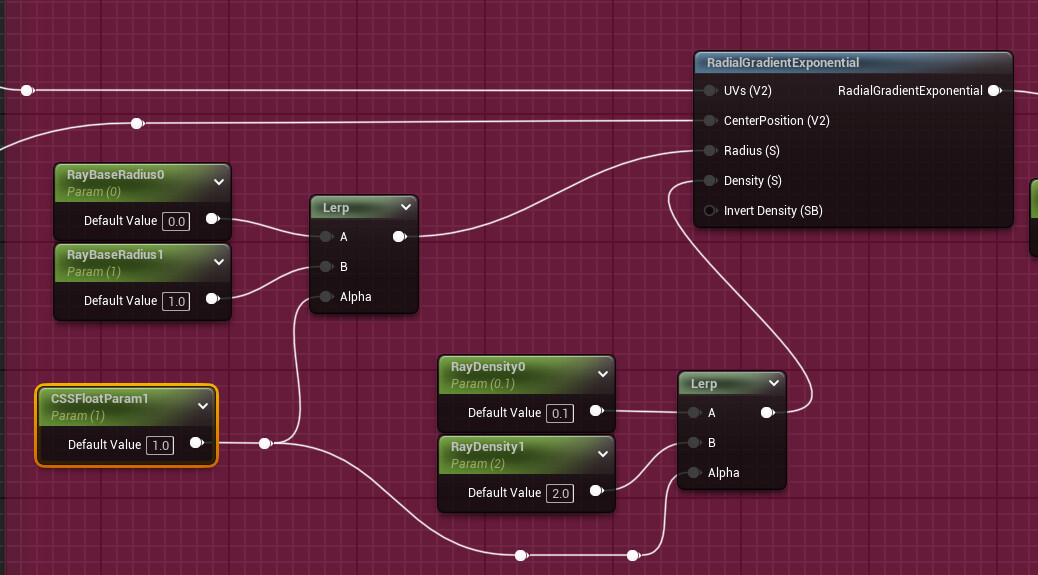1038x575 pixels.
Task: Collapse the RayDensity1 node chevron
Action: point(602,454)
